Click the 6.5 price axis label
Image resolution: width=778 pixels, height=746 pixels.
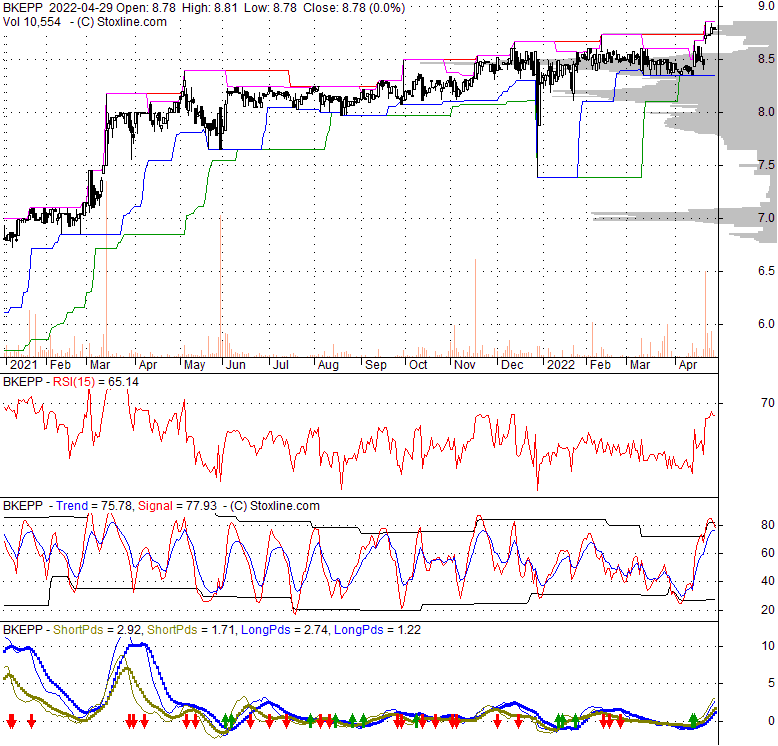[766, 271]
